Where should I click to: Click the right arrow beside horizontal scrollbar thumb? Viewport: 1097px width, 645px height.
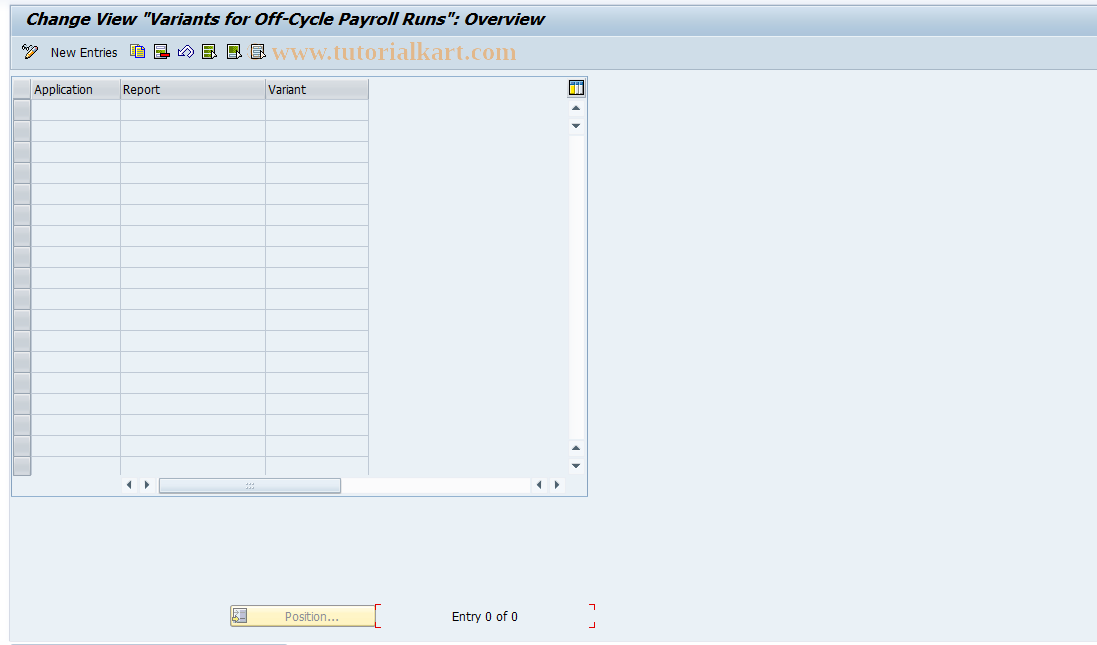147,485
